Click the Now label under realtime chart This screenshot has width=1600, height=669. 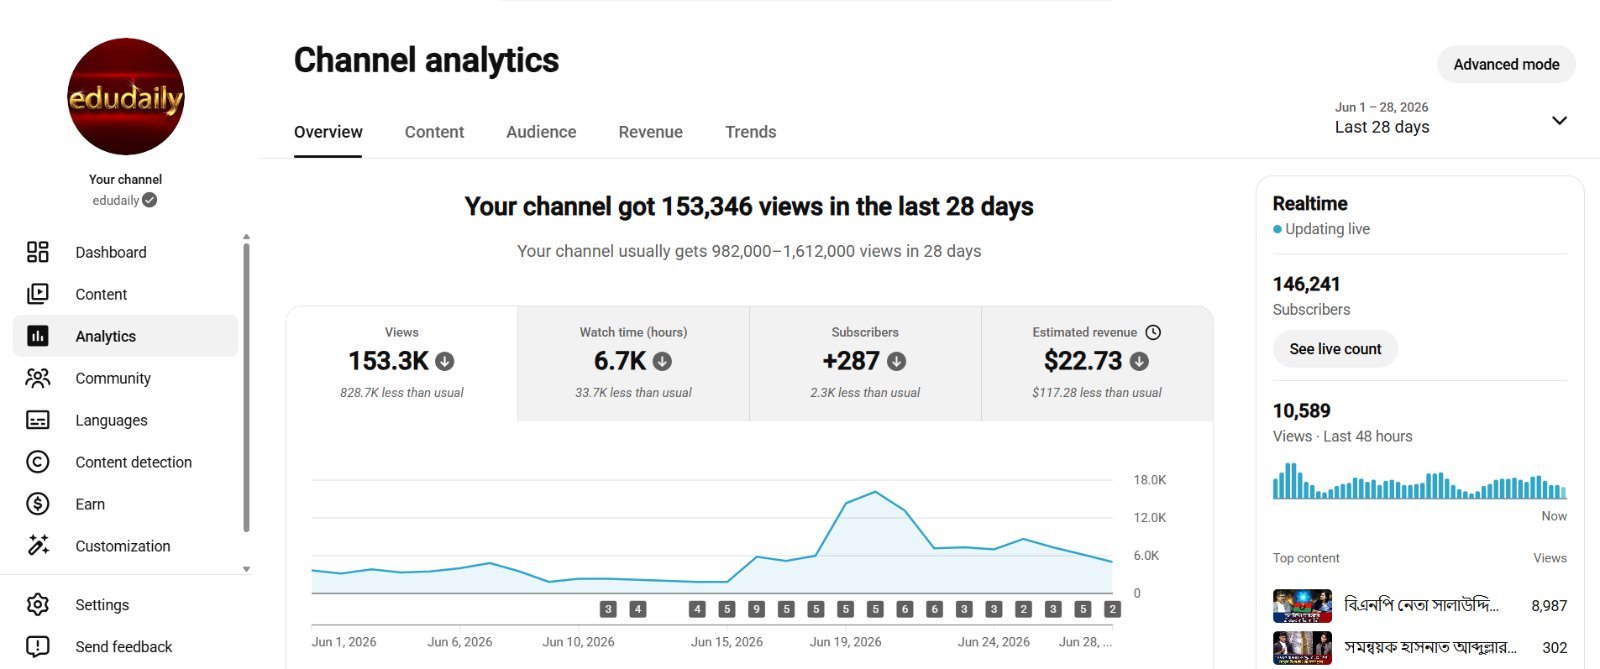coord(1554,516)
